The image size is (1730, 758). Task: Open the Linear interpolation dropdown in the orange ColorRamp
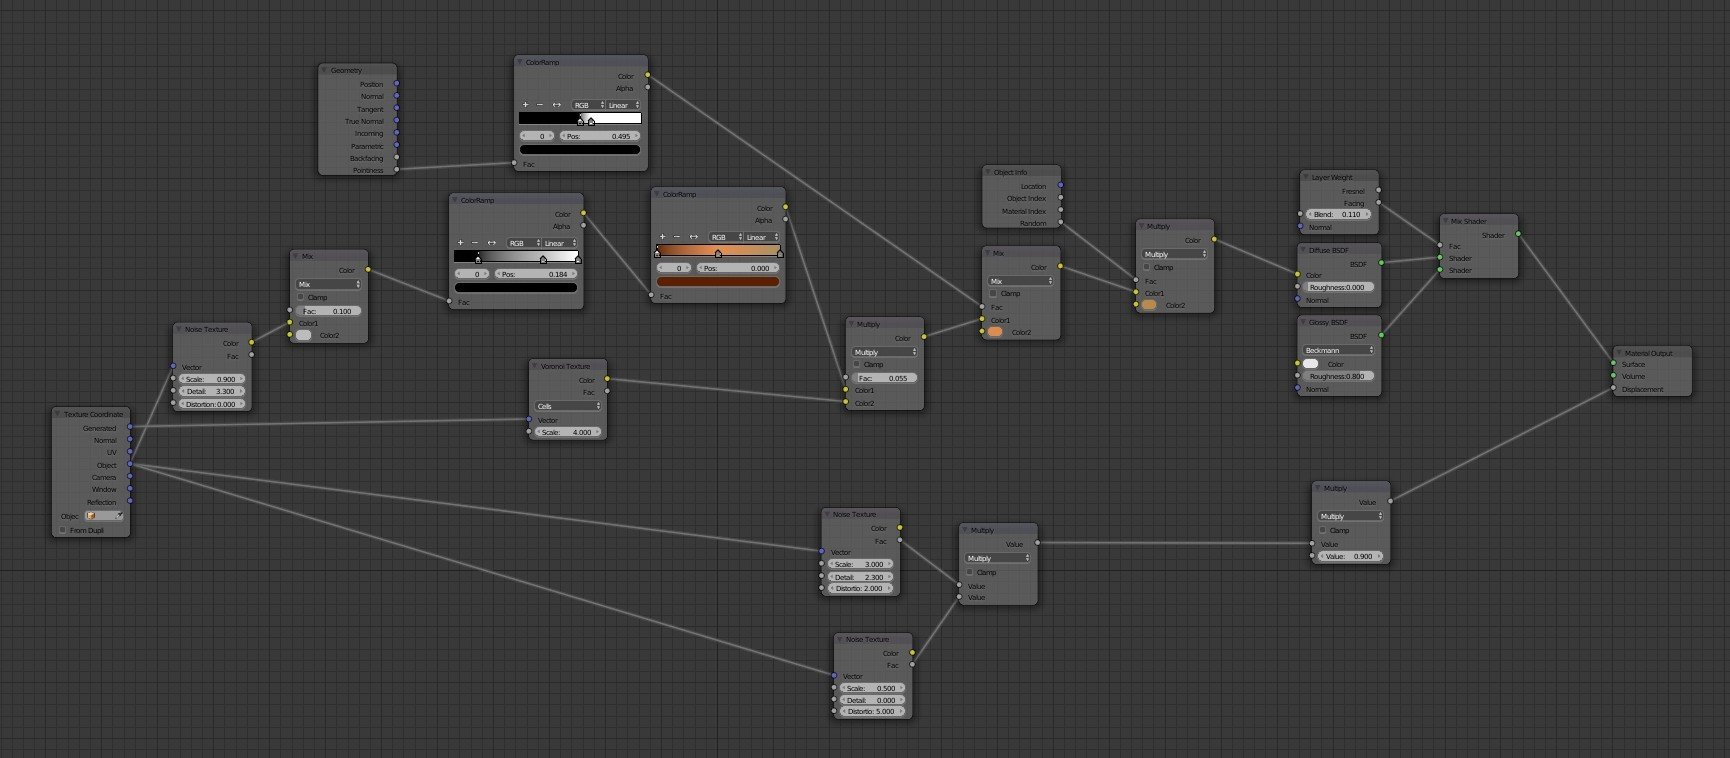tap(761, 237)
